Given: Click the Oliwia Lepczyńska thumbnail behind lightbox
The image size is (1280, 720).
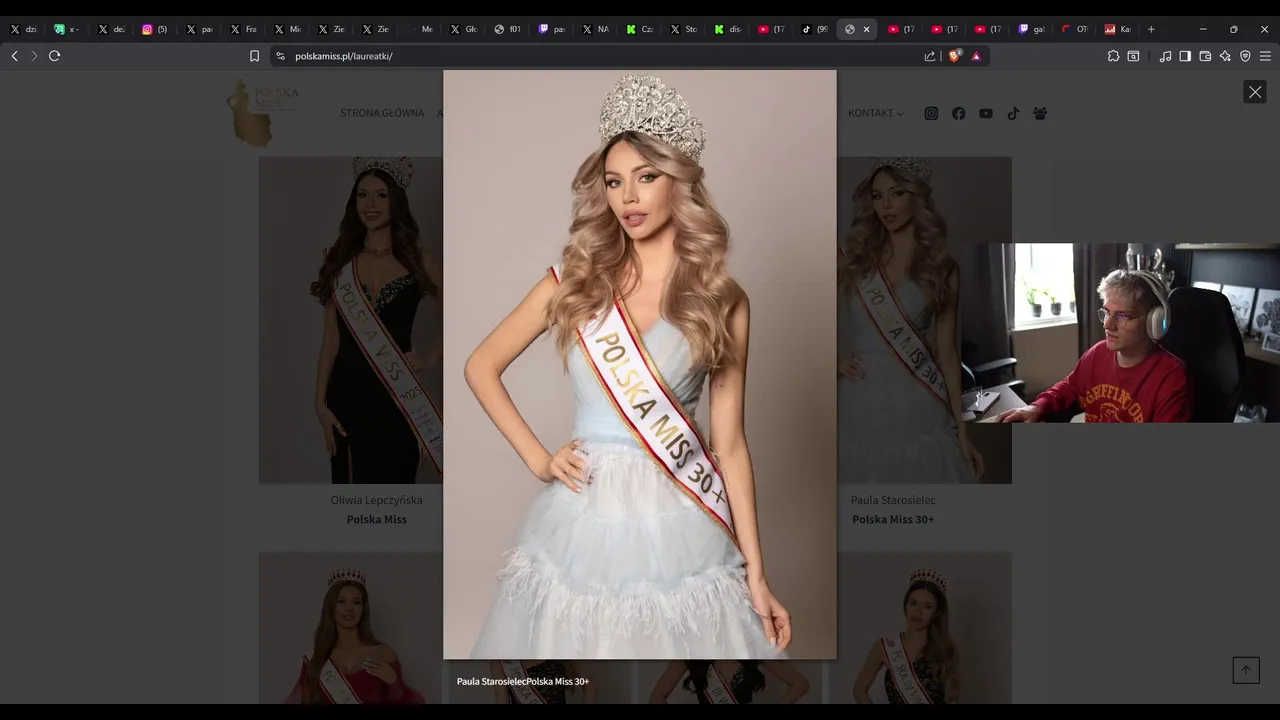Looking at the screenshot, I should coord(351,320).
